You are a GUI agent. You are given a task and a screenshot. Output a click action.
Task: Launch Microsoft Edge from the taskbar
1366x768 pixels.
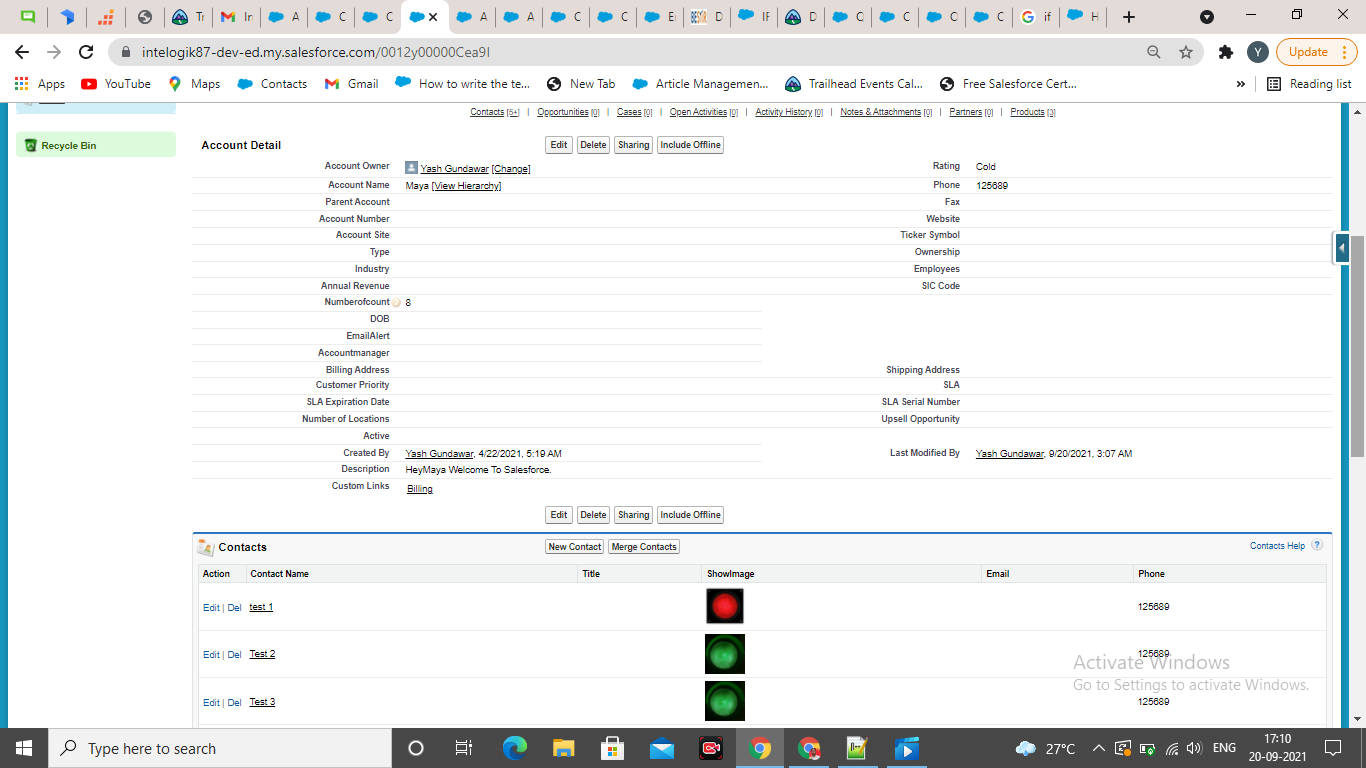(x=515, y=748)
